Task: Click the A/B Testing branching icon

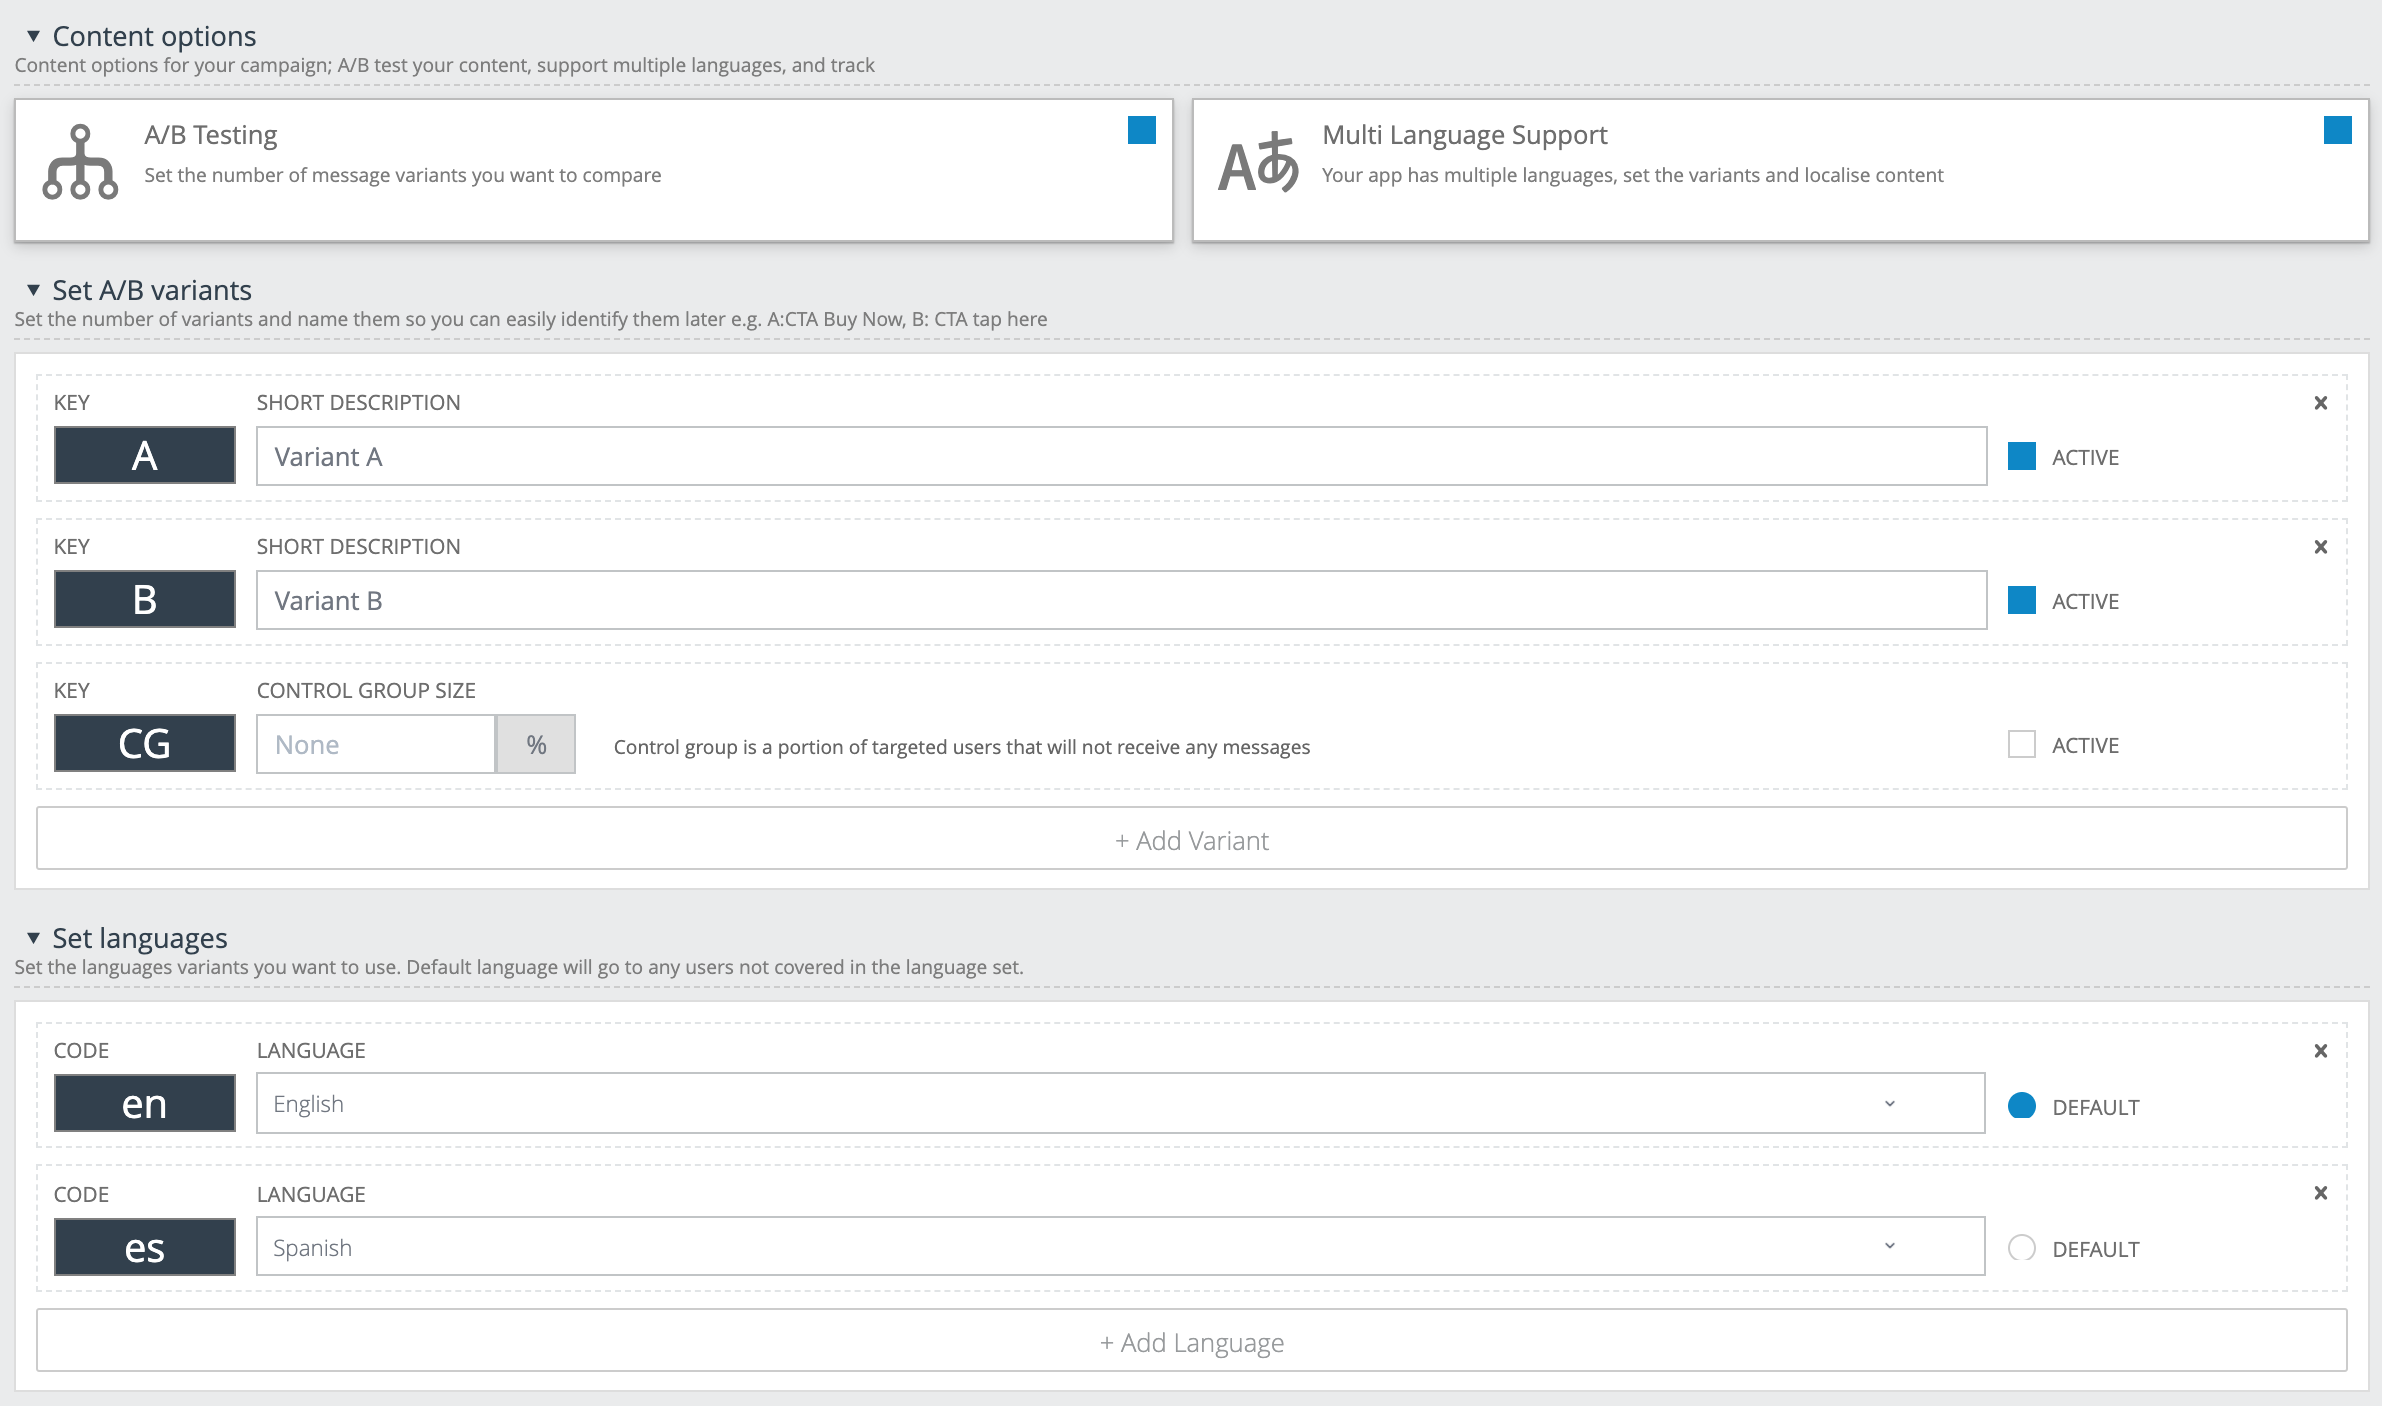Action: point(80,163)
